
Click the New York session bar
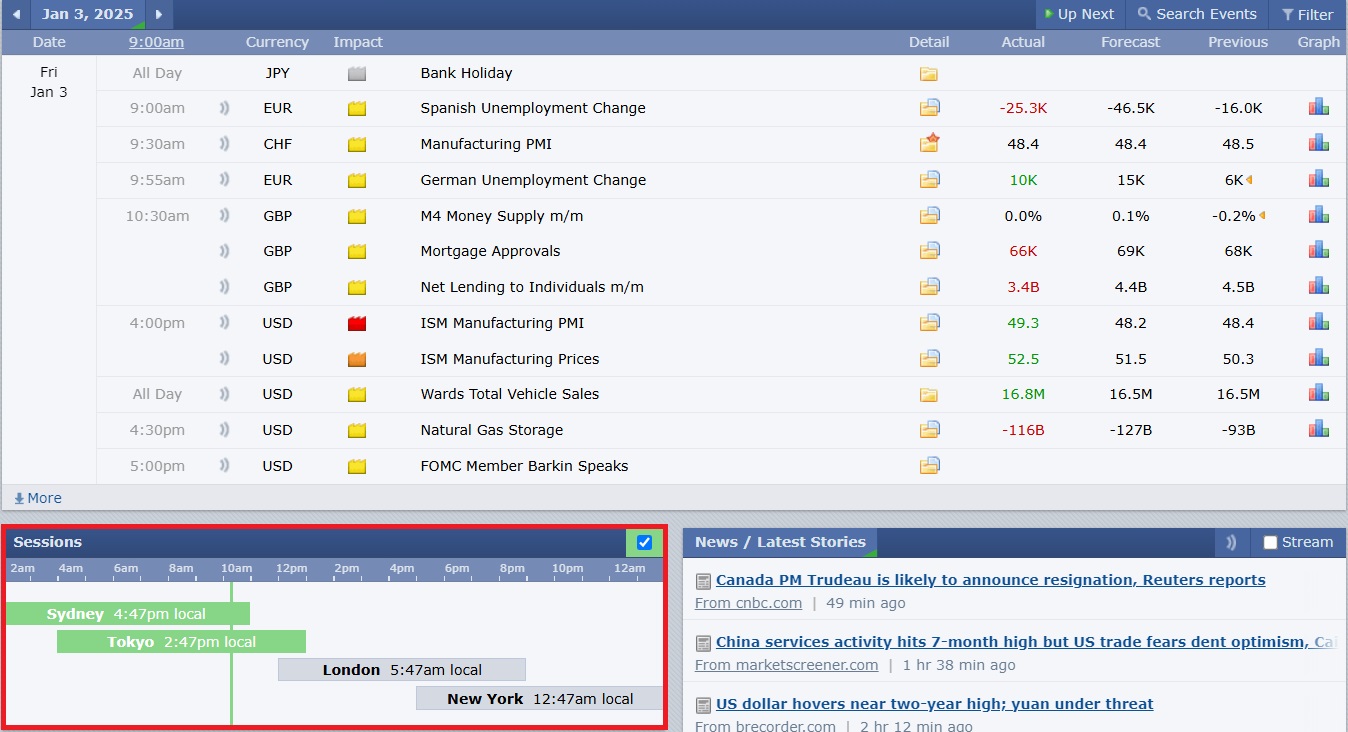[x=539, y=699]
